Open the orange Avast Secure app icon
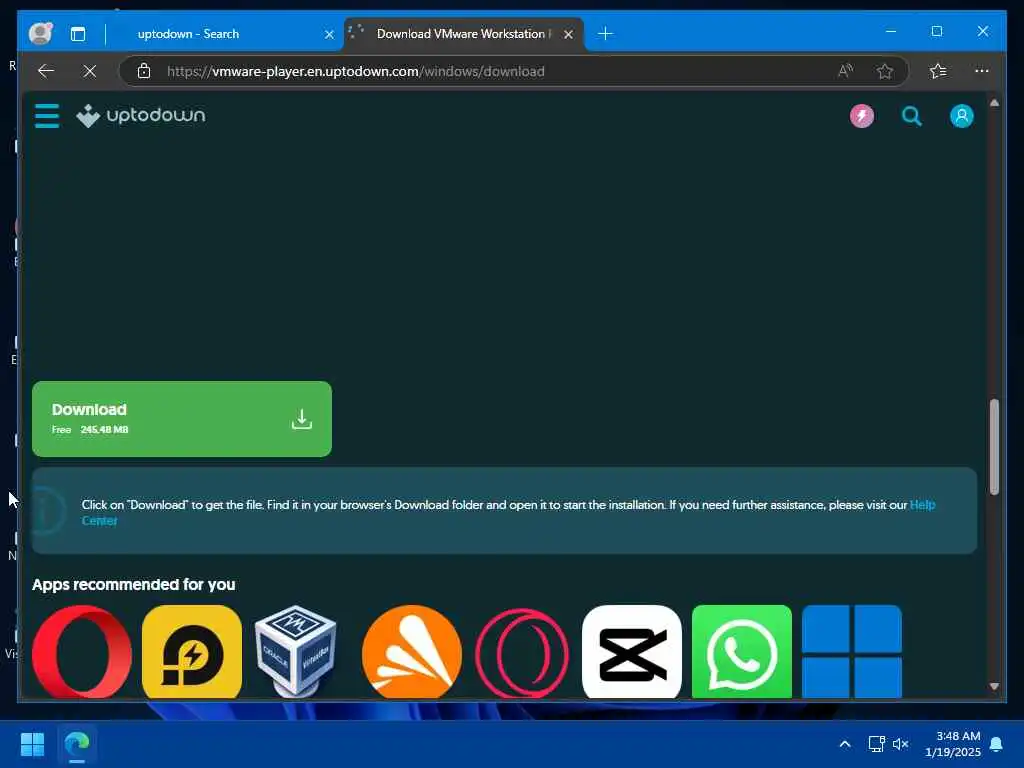The image size is (1024, 768). coord(411,652)
